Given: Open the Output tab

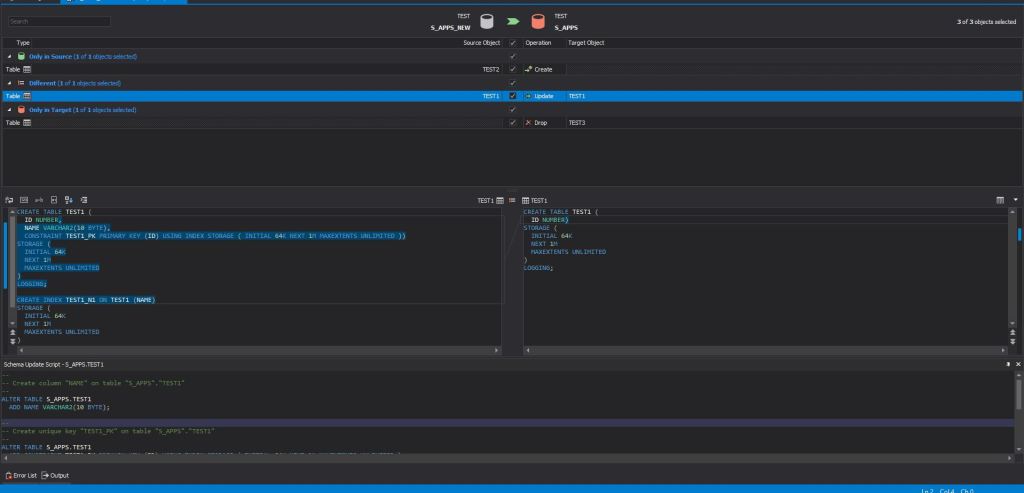Looking at the screenshot, I should (55, 475).
